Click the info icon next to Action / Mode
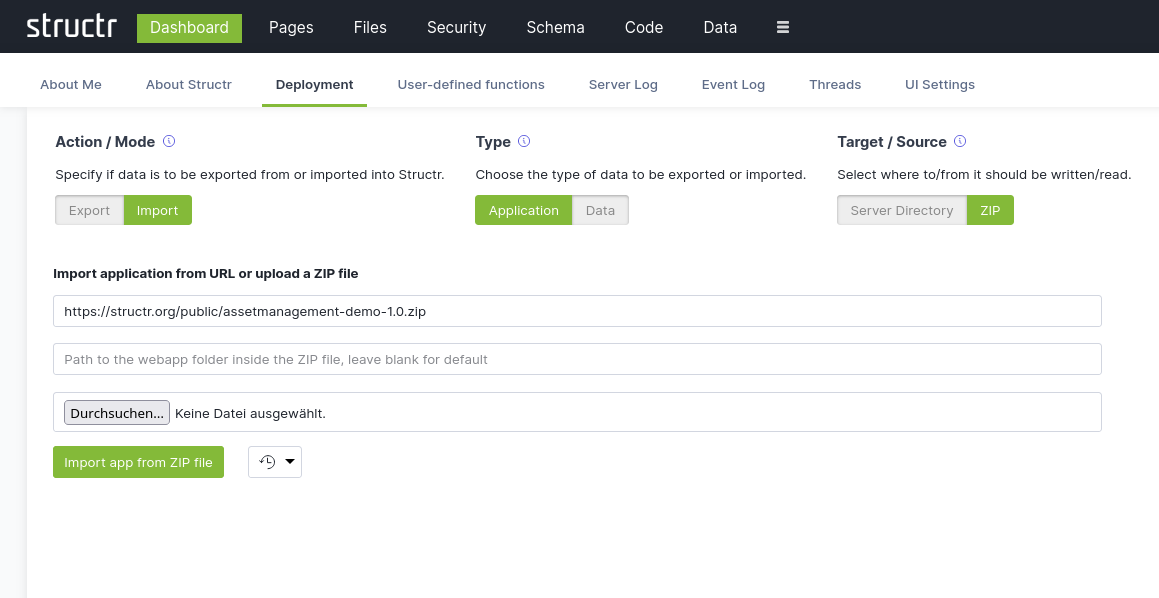The height and width of the screenshot is (598, 1159). (x=169, y=141)
